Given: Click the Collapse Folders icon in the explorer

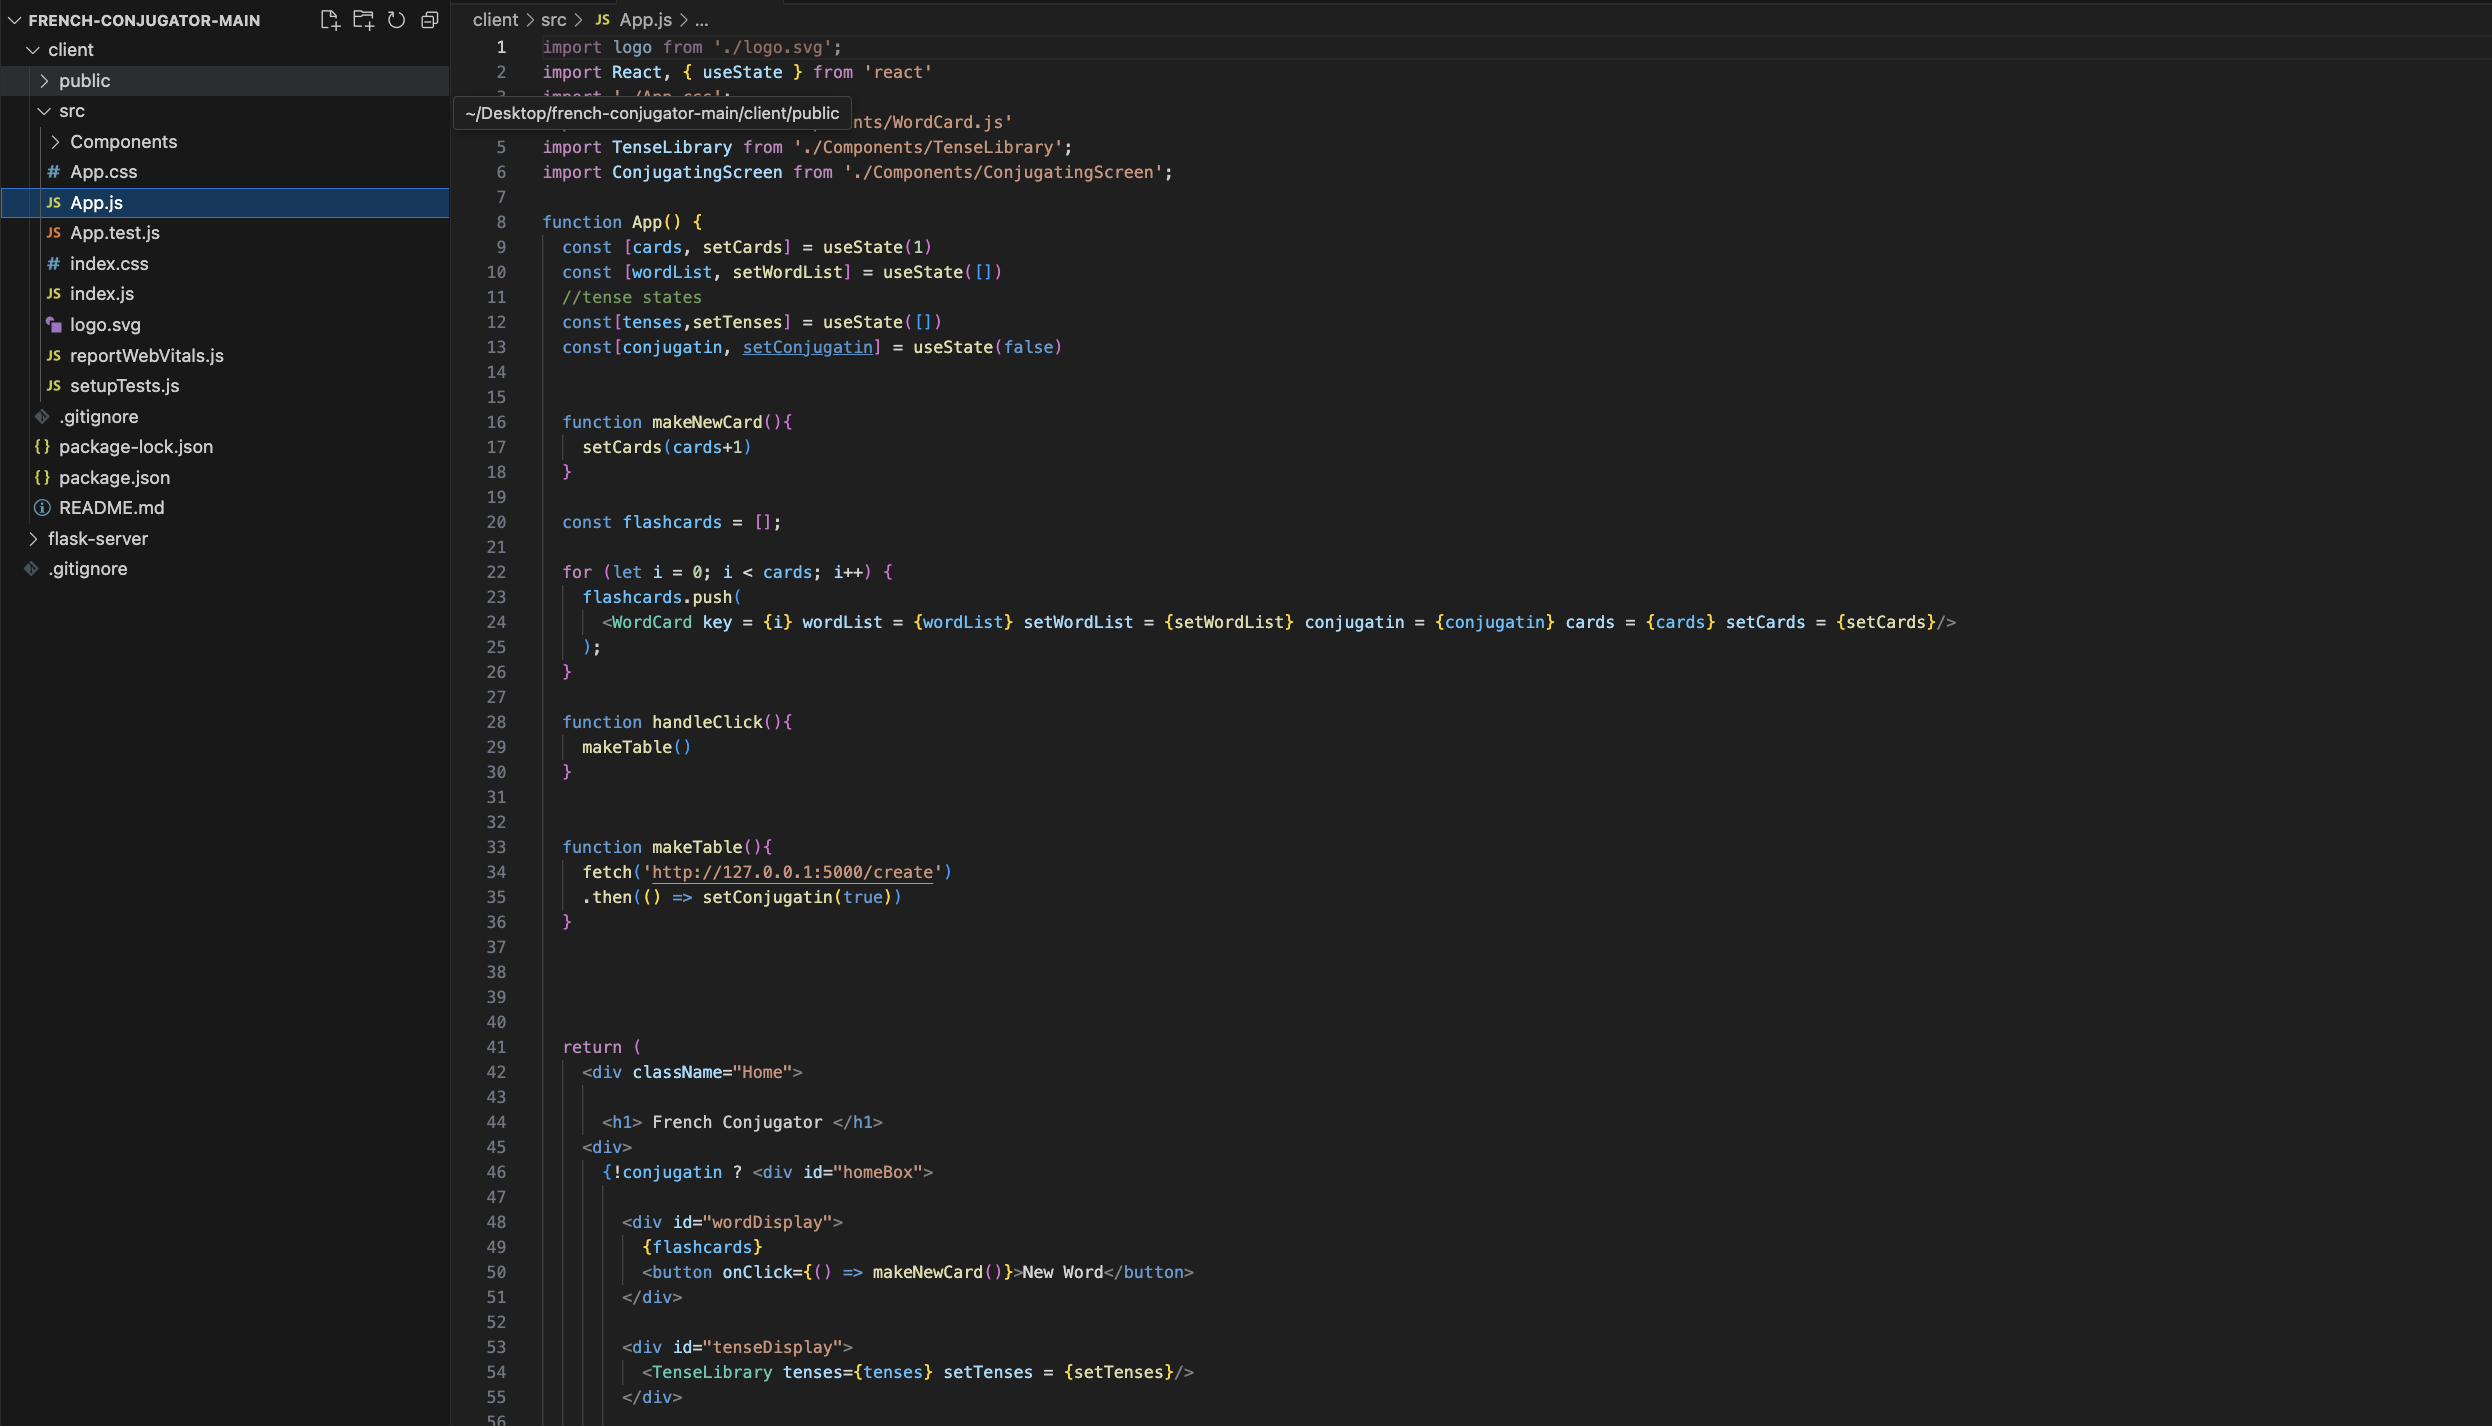Looking at the screenshot, I should click(430, 20).
